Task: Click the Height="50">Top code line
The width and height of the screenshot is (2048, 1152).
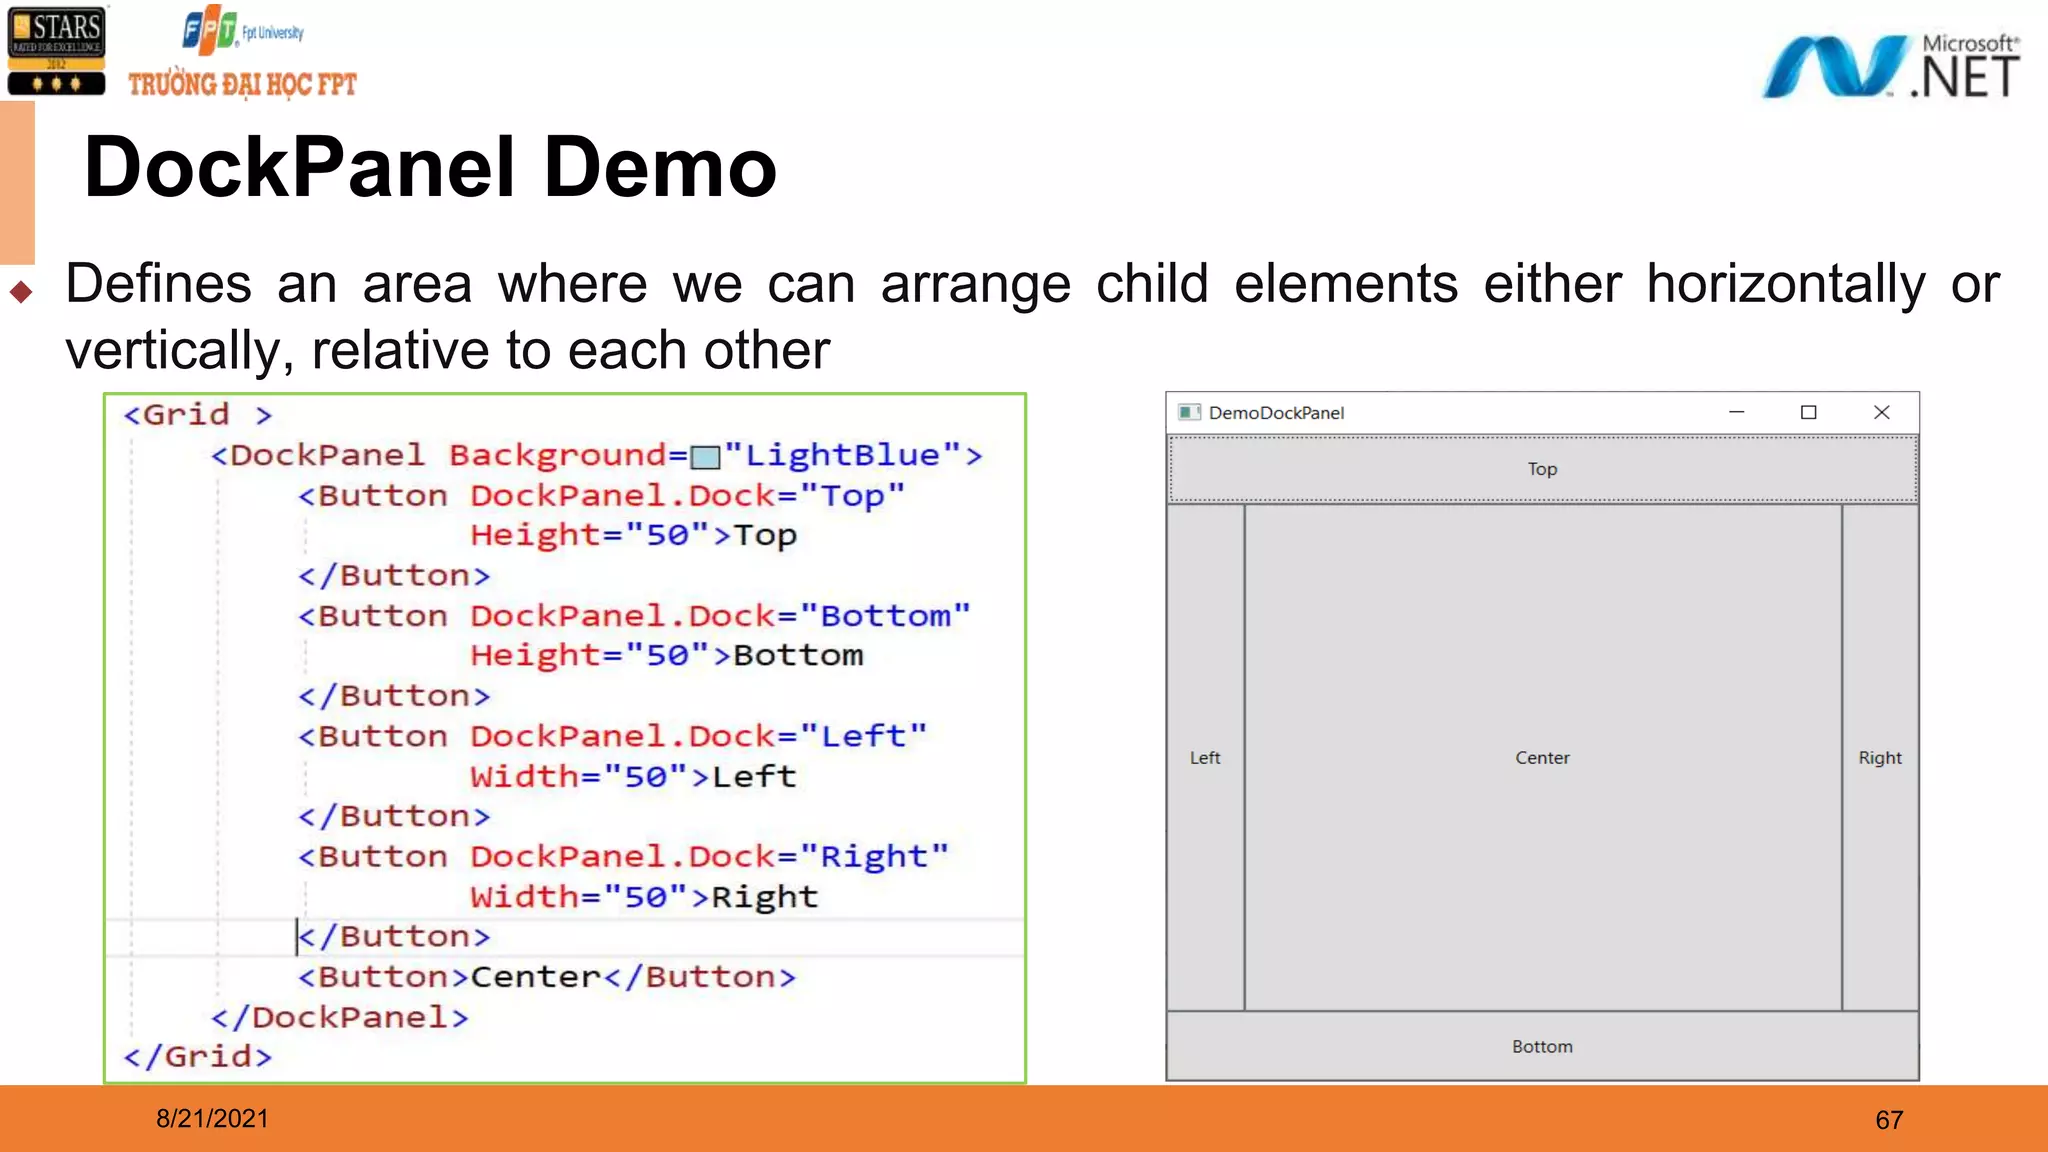Action: pyautogui.click(x=633, y=535)
